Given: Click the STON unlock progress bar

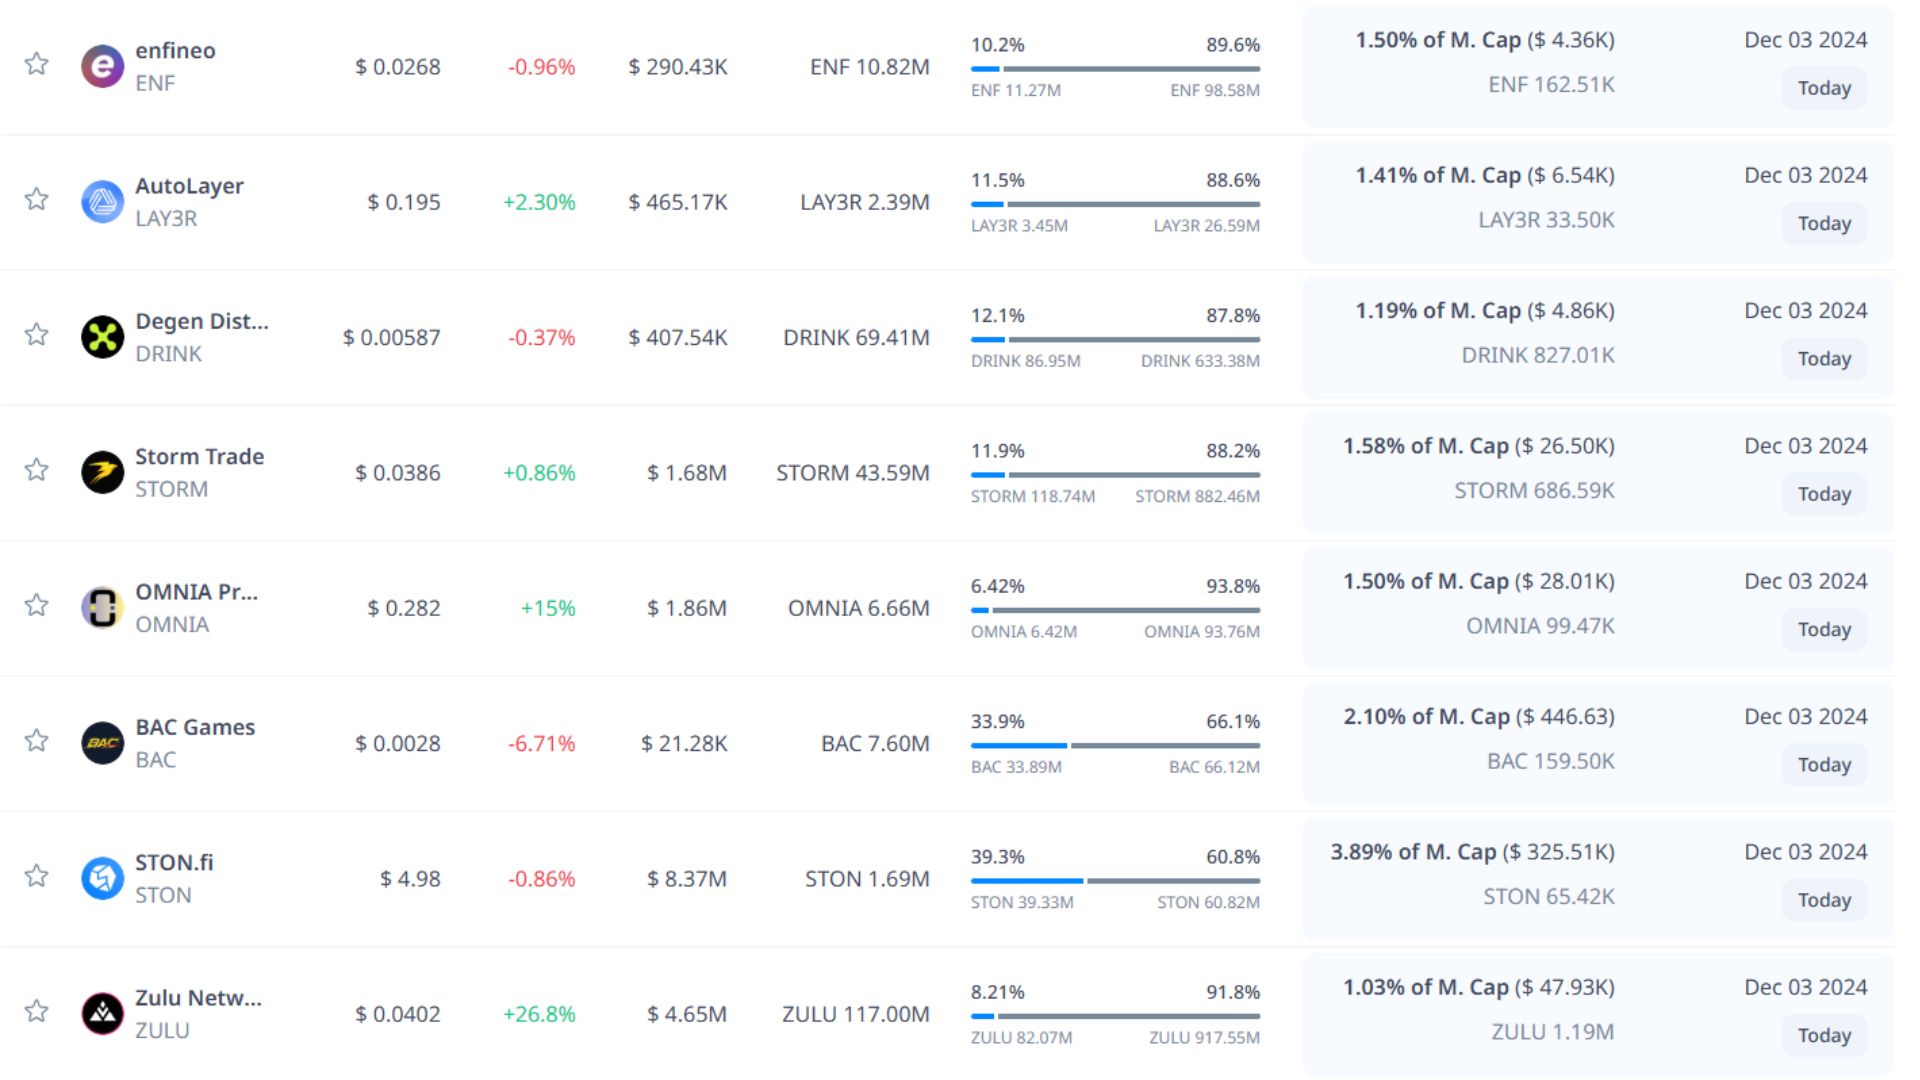Looking at the screenshot, I should pos(1115,881).
